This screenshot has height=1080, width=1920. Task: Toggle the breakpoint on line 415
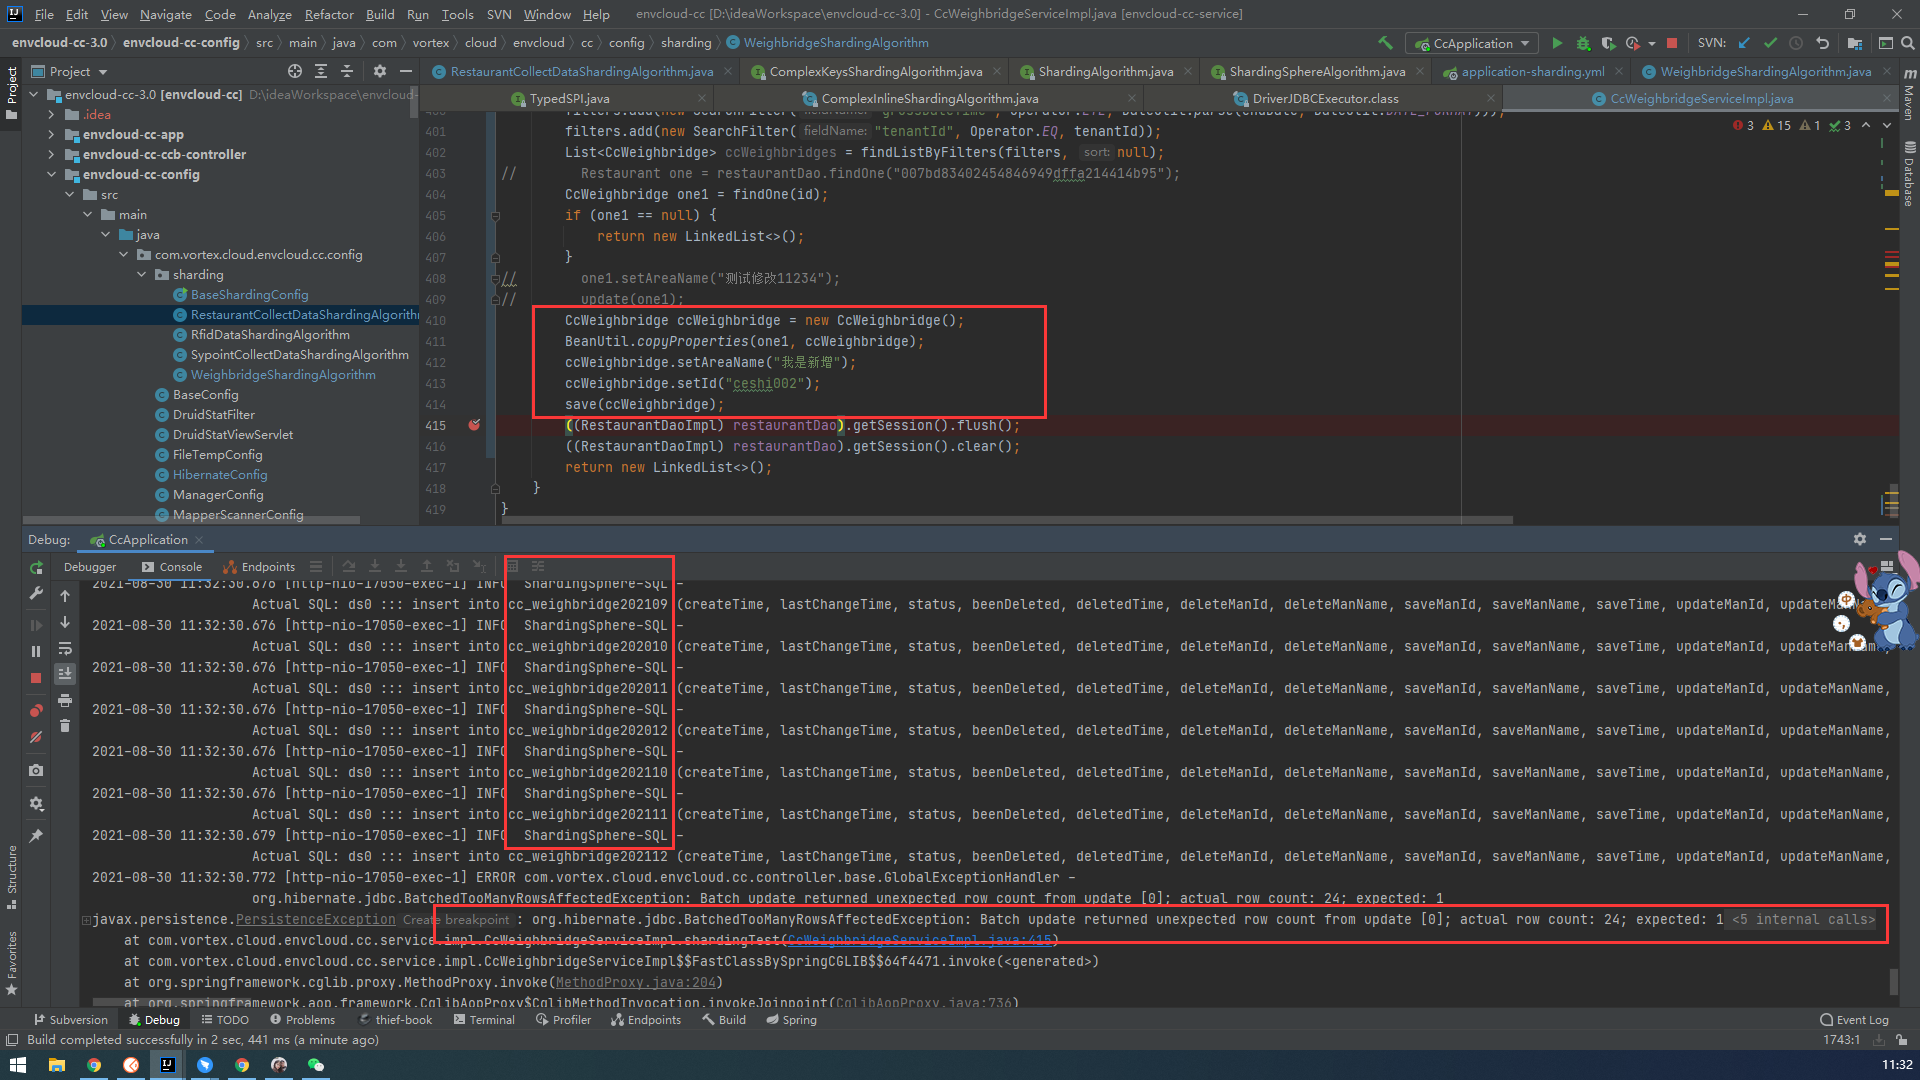(x=474, y=425)
